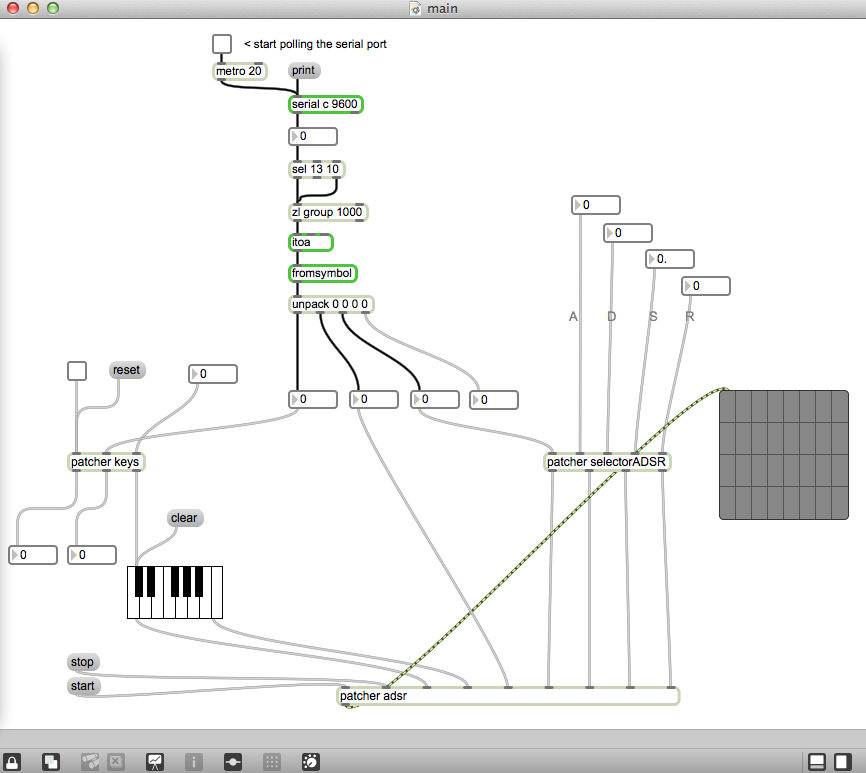Click the dial icon in bottom toolbar
Image resolution: width=866 pixels, height=773 pixels.
[x=310, y=762]
